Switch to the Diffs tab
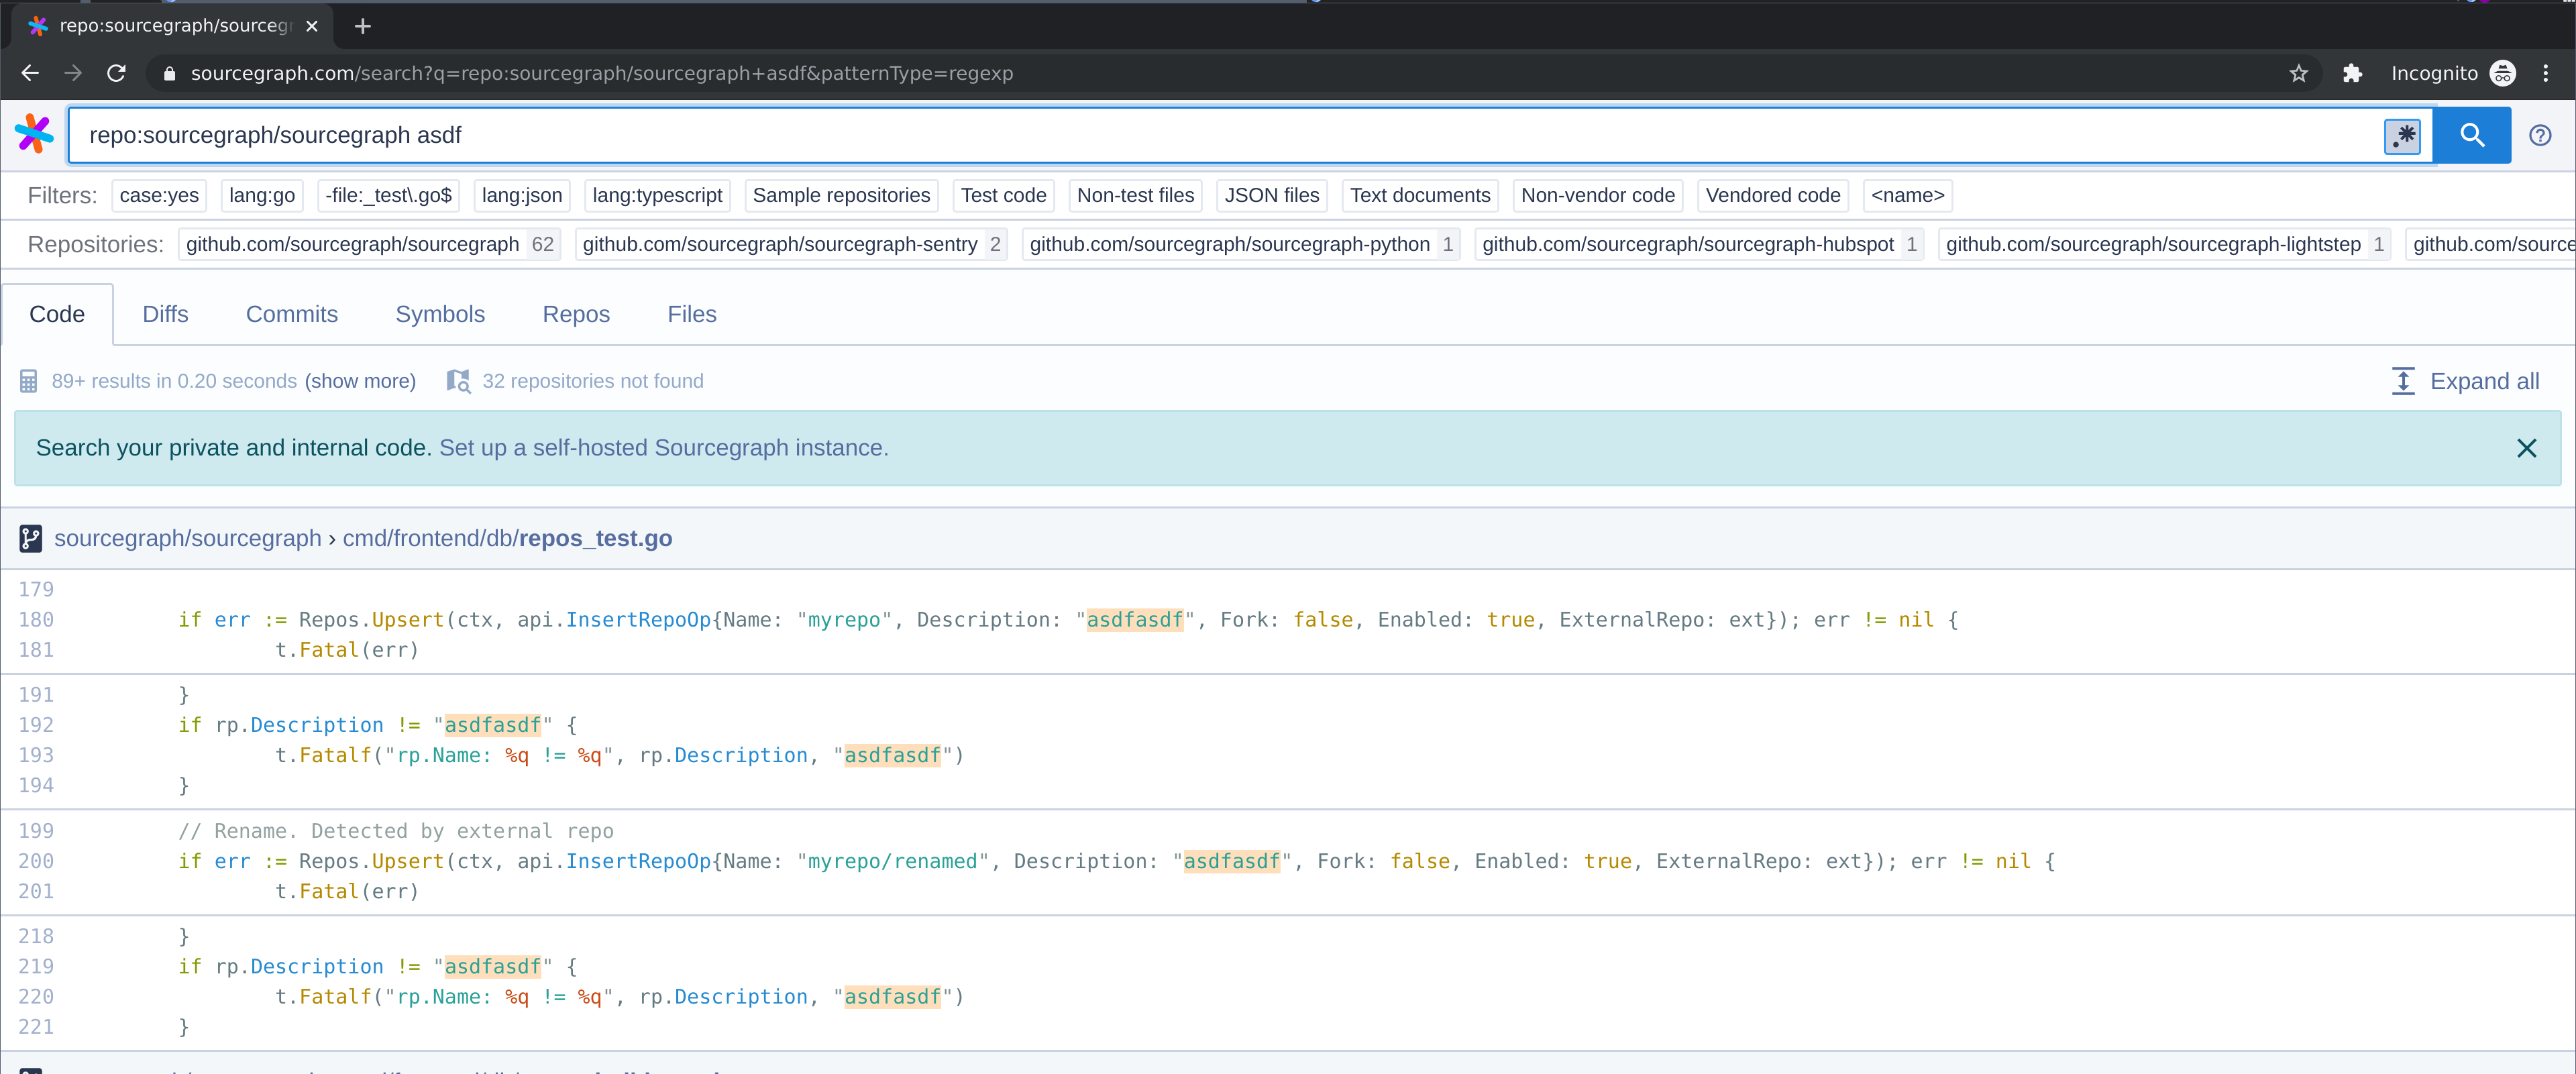The width and height of the screenshot is (2576, 1074). (165, 314)
